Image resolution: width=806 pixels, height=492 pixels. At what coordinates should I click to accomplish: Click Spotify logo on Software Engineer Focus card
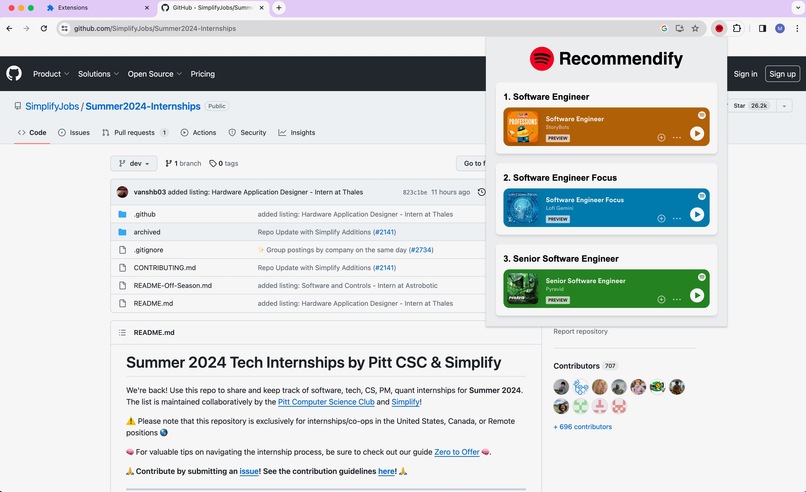pyautogui.click(x=702, y=196)
